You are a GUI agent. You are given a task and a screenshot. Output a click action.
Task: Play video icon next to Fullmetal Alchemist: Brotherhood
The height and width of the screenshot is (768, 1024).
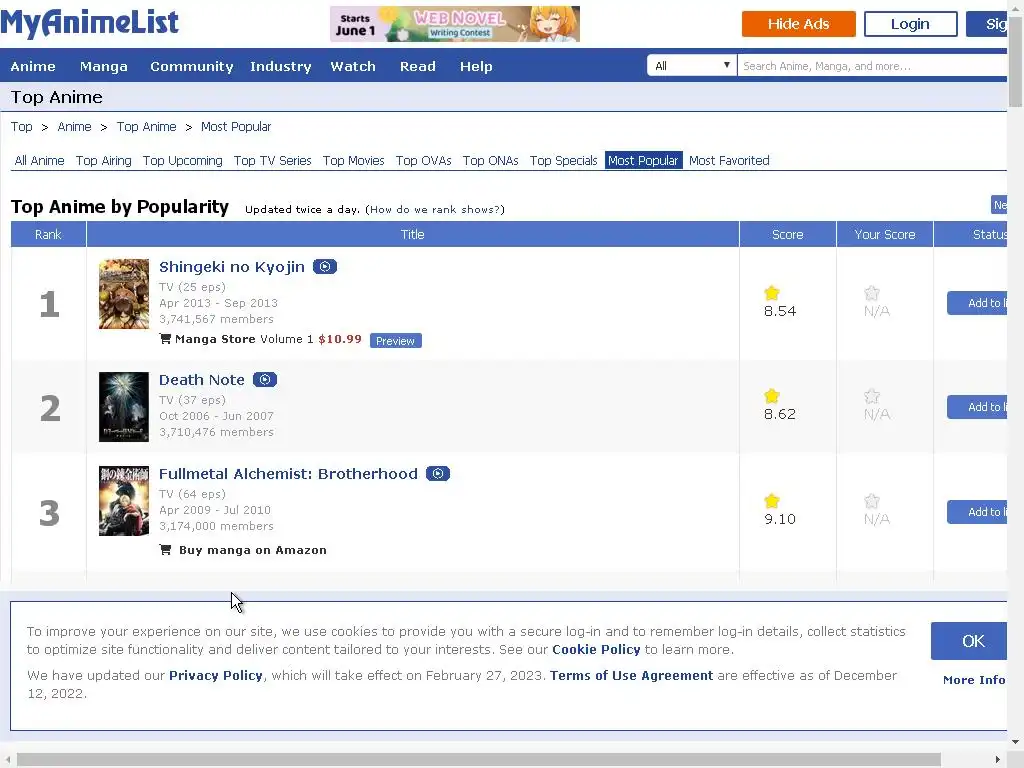click(x=438, y=473)
